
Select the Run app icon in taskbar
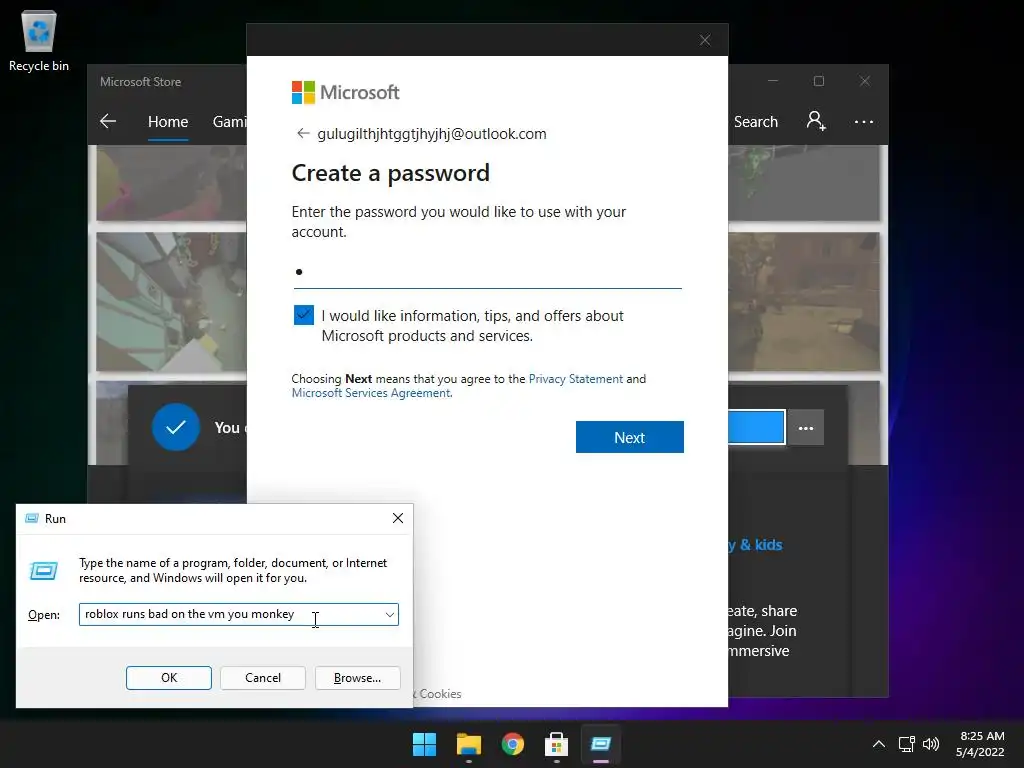click(x=601, y=744)
